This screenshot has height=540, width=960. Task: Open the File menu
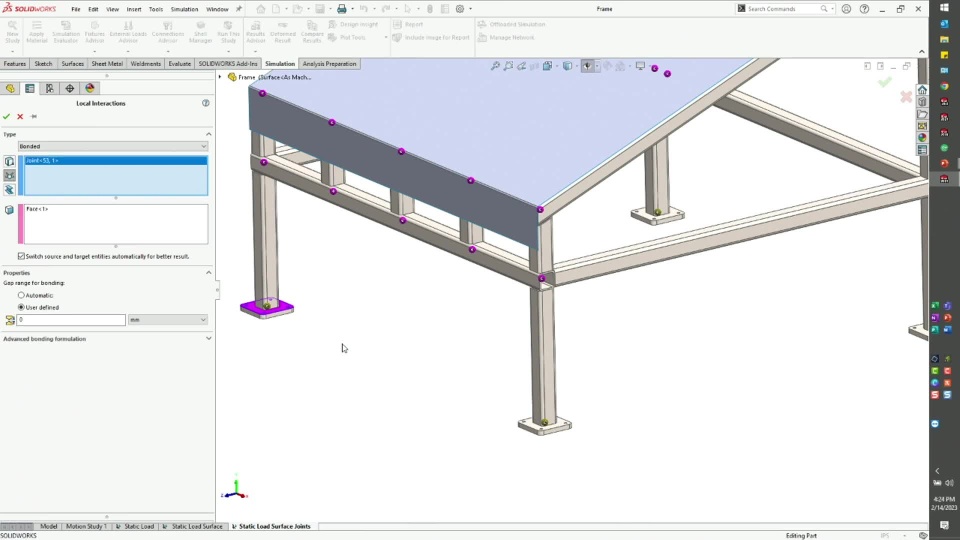75,9
